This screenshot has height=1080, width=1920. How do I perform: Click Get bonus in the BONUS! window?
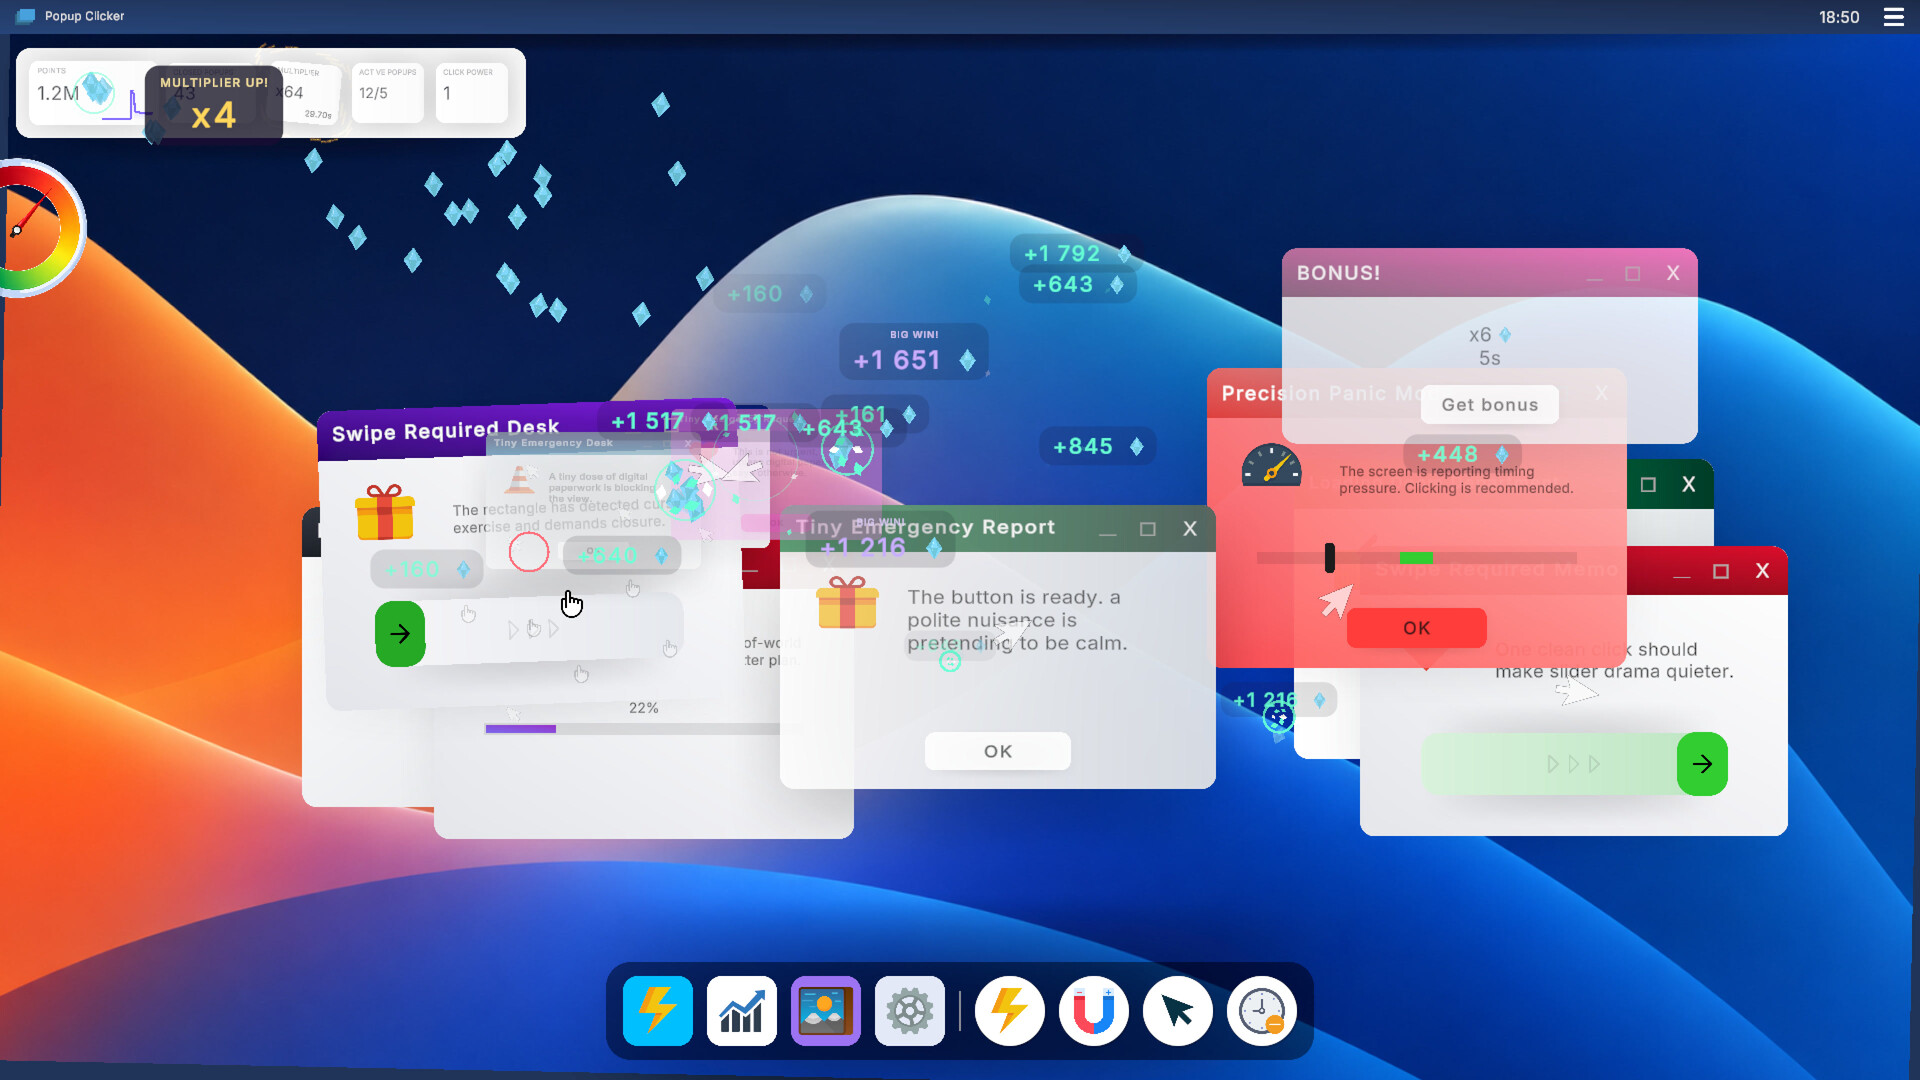(x=1489, y=405)
